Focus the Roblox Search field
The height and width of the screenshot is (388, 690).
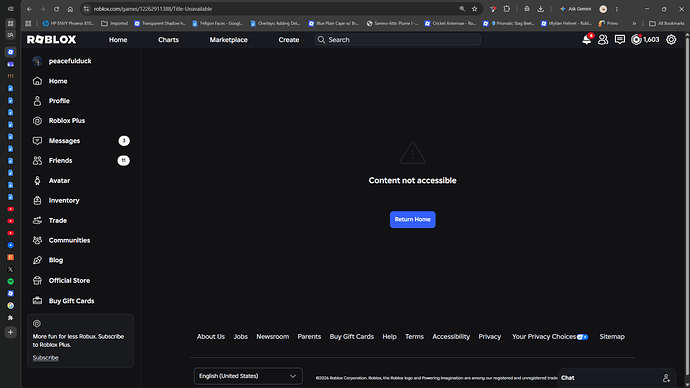(x=397, y=40)
